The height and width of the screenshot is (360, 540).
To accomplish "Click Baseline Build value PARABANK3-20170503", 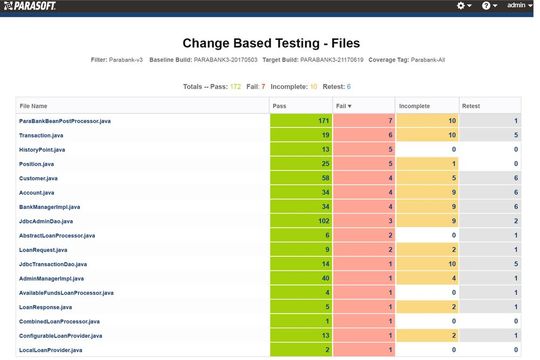I will [226, 60].
